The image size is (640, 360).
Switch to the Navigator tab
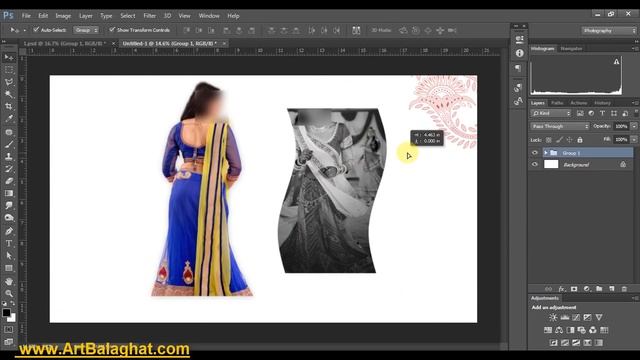point(571,49)
